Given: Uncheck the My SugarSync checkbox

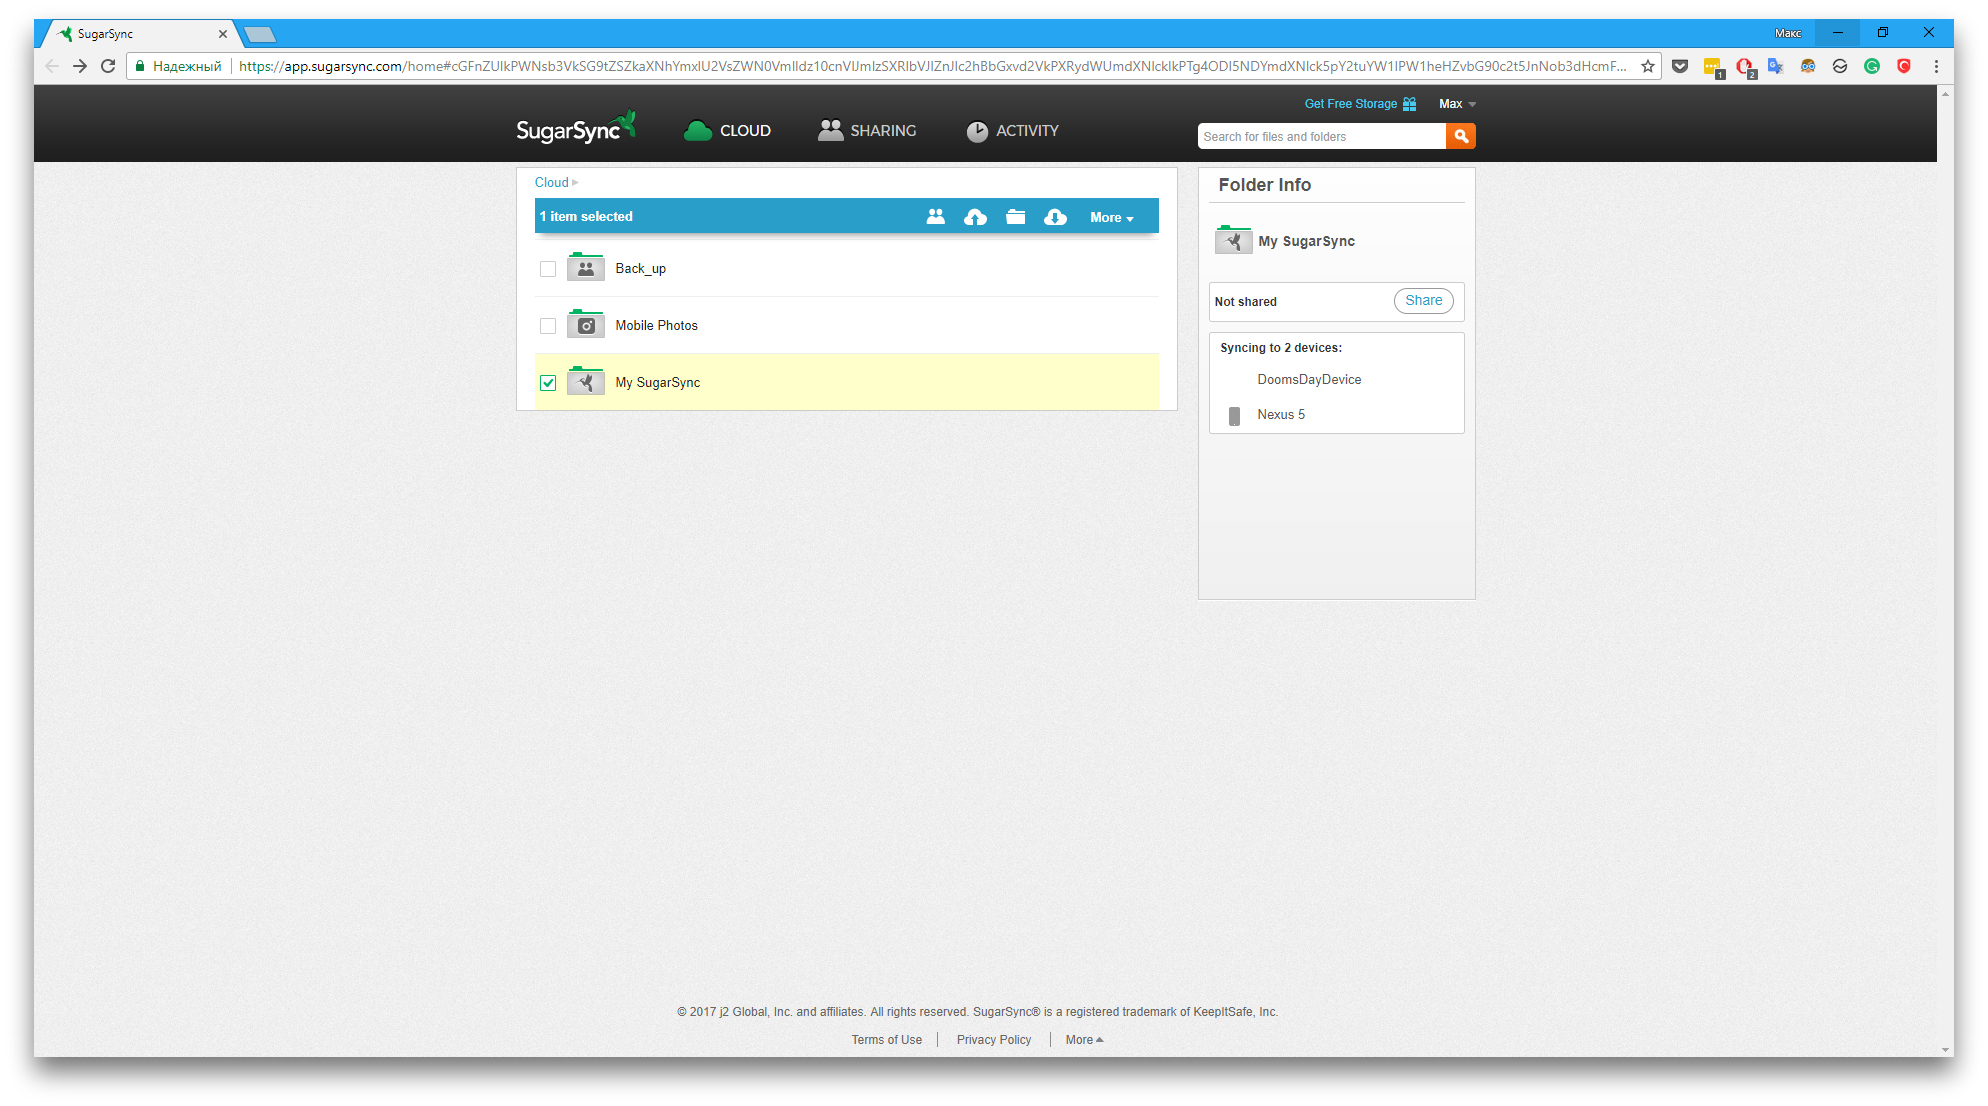Looking at the screenshot, I should pyautogui.click(x=548, y=383).
